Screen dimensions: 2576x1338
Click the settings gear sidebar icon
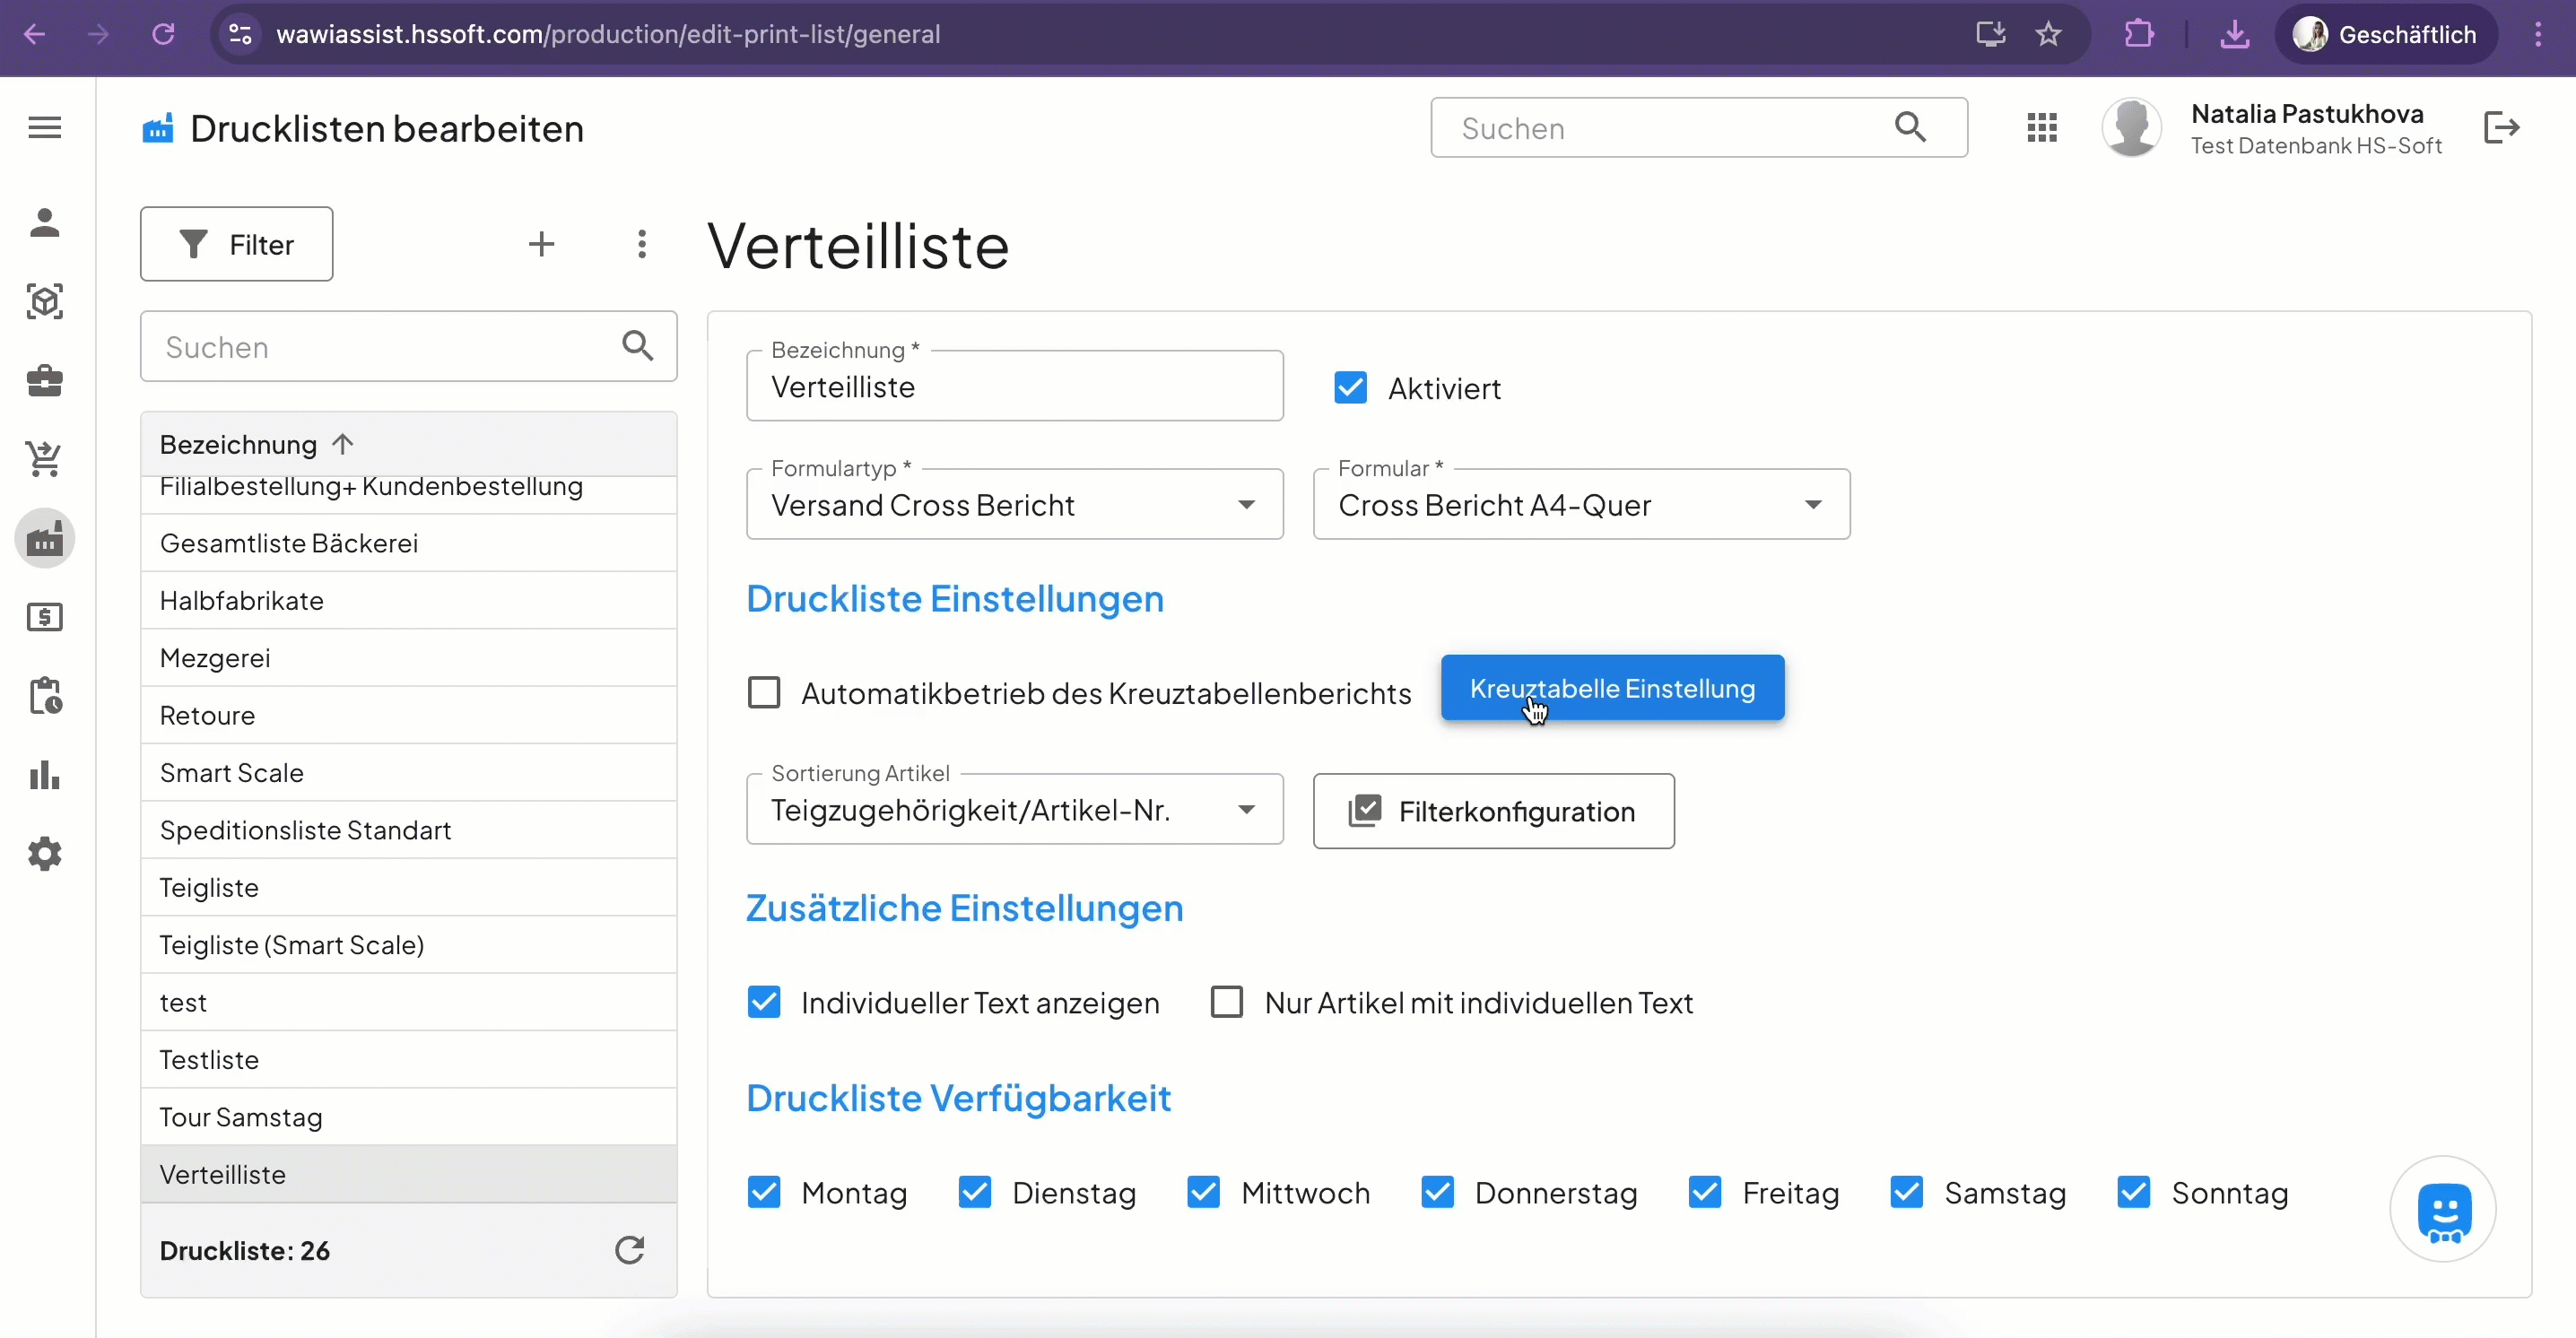pyautogui.click(x=44, y=854)
